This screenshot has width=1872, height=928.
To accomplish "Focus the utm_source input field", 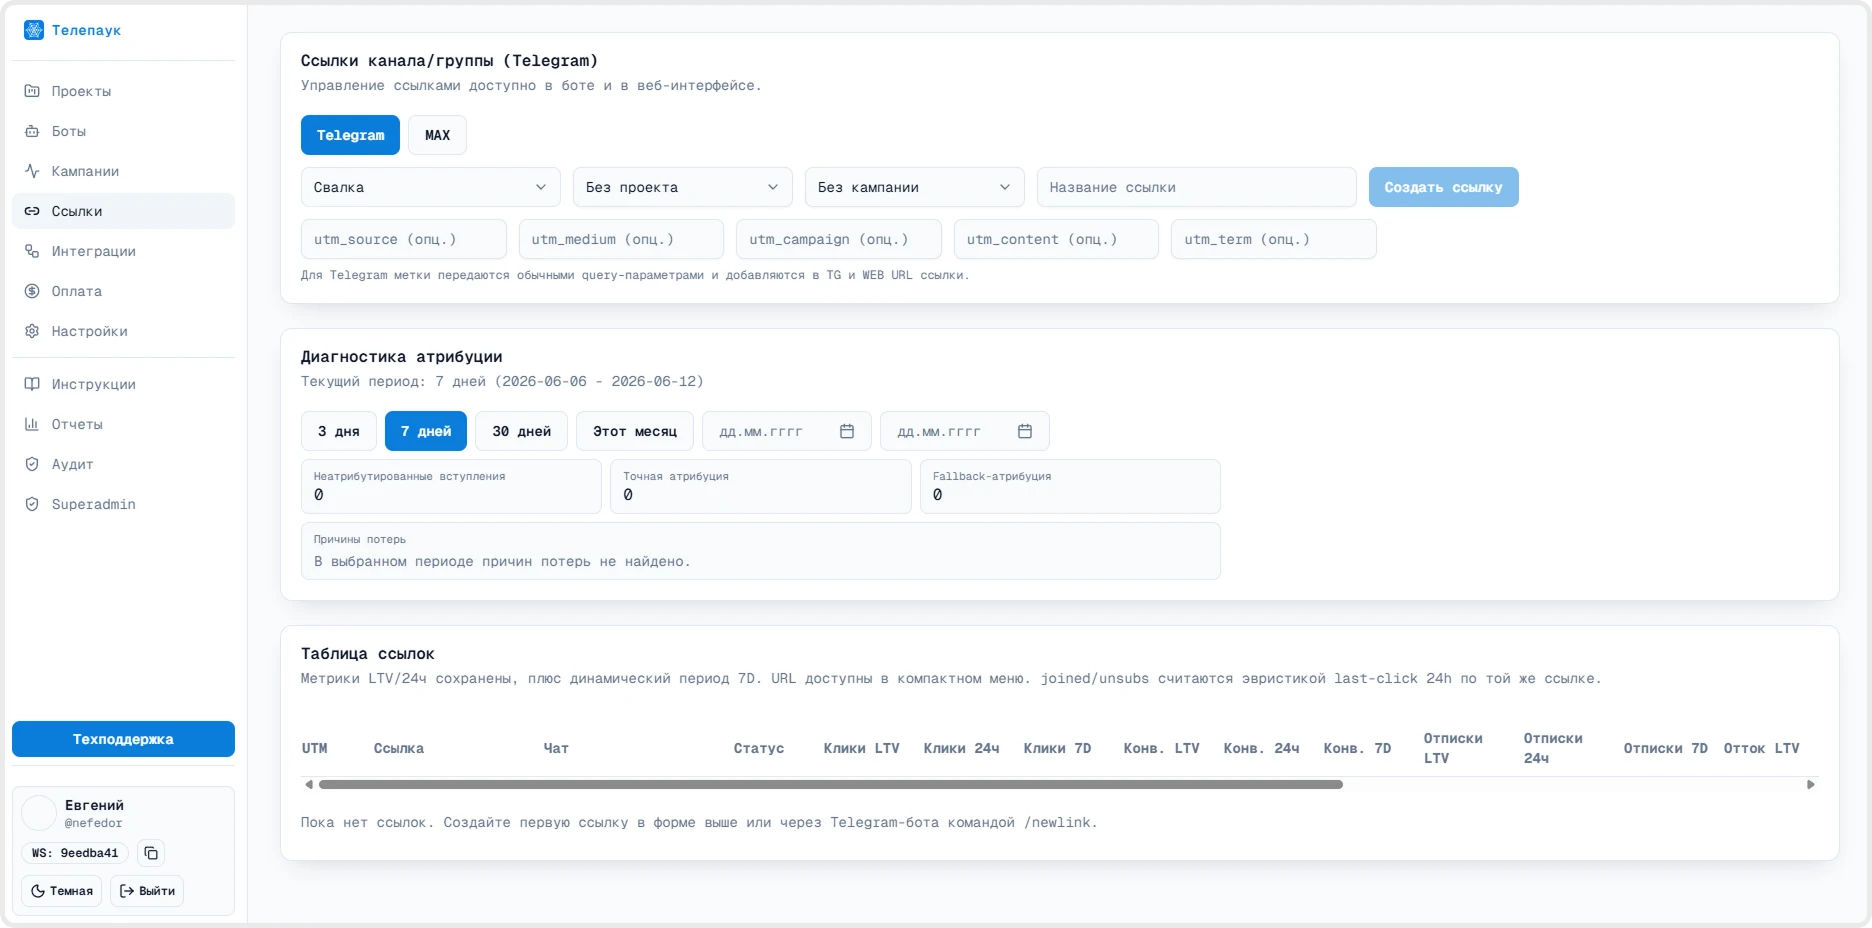I will tap(404, 239).
